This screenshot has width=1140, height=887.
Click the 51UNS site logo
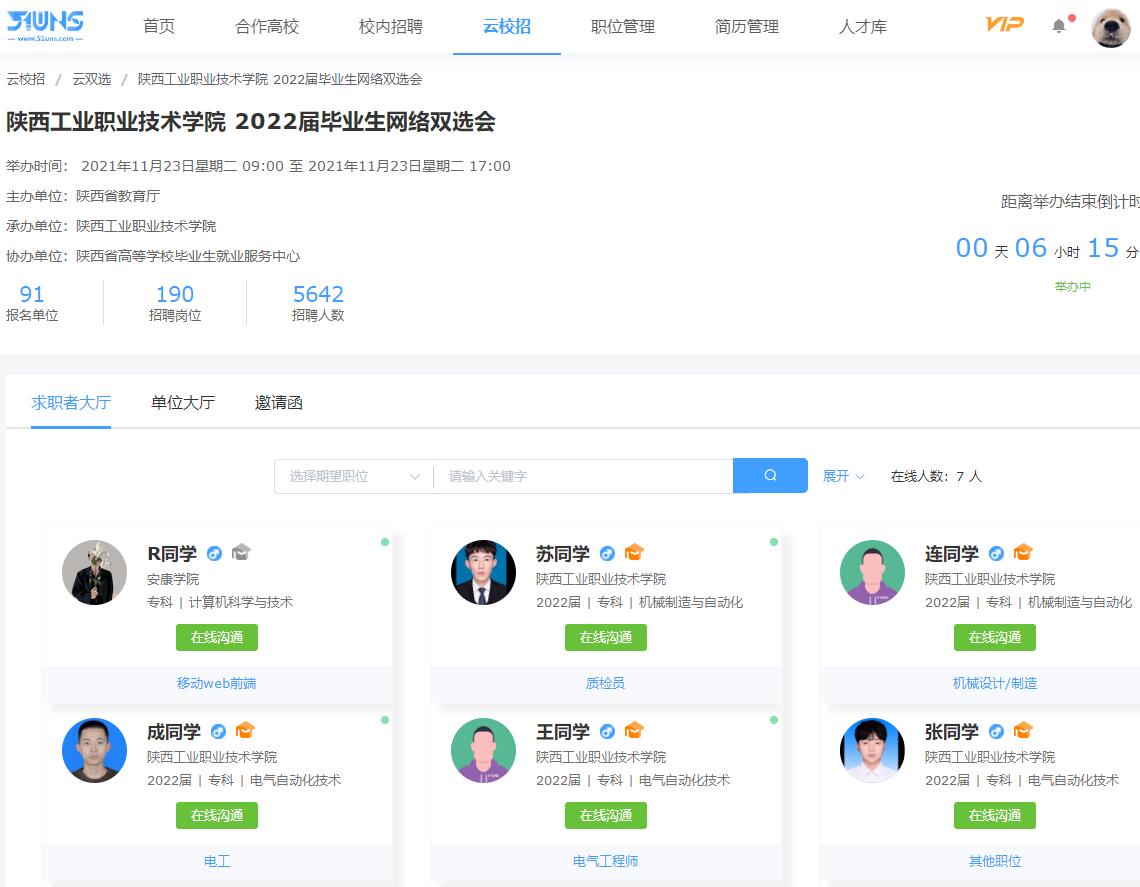click(45, 26)
